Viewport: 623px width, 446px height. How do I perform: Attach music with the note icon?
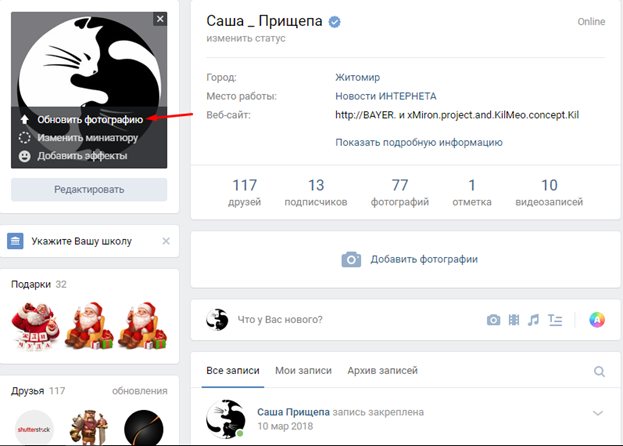533,320
